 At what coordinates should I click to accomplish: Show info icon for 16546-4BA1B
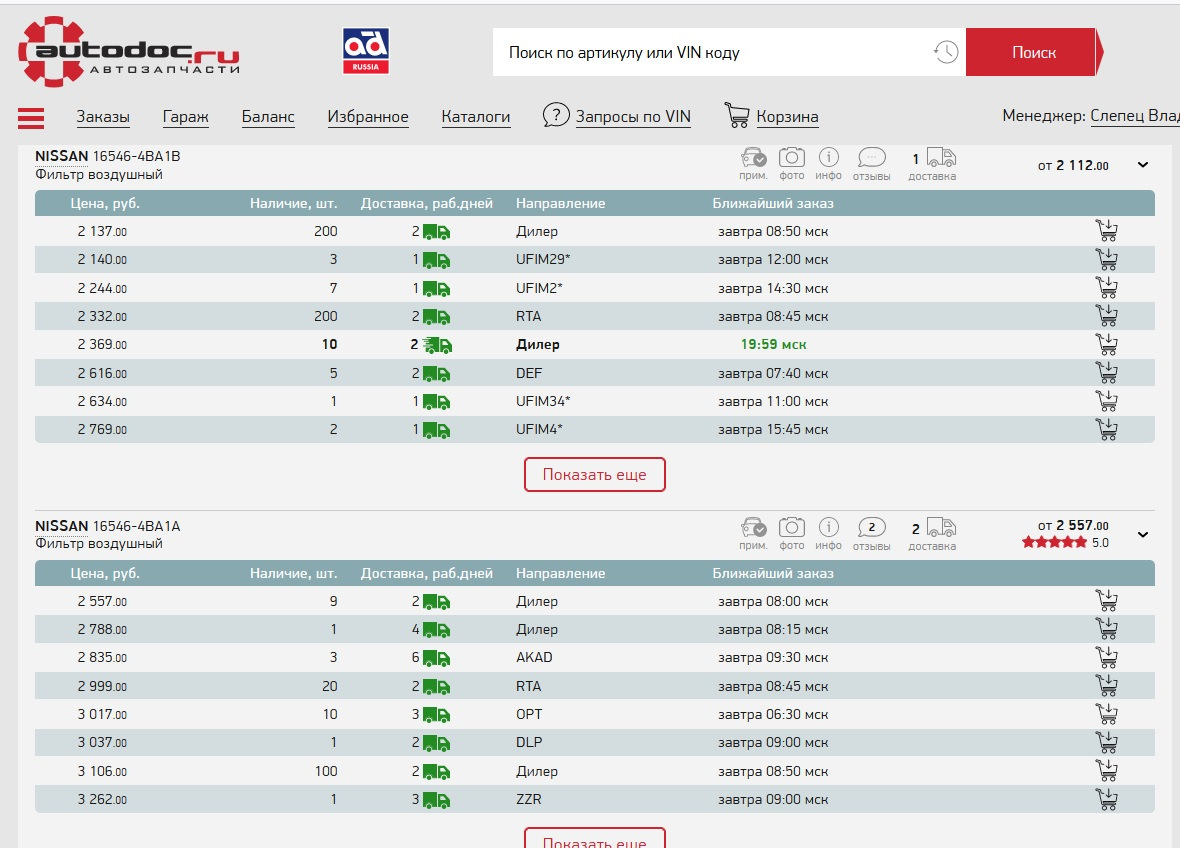coord(829,157)
